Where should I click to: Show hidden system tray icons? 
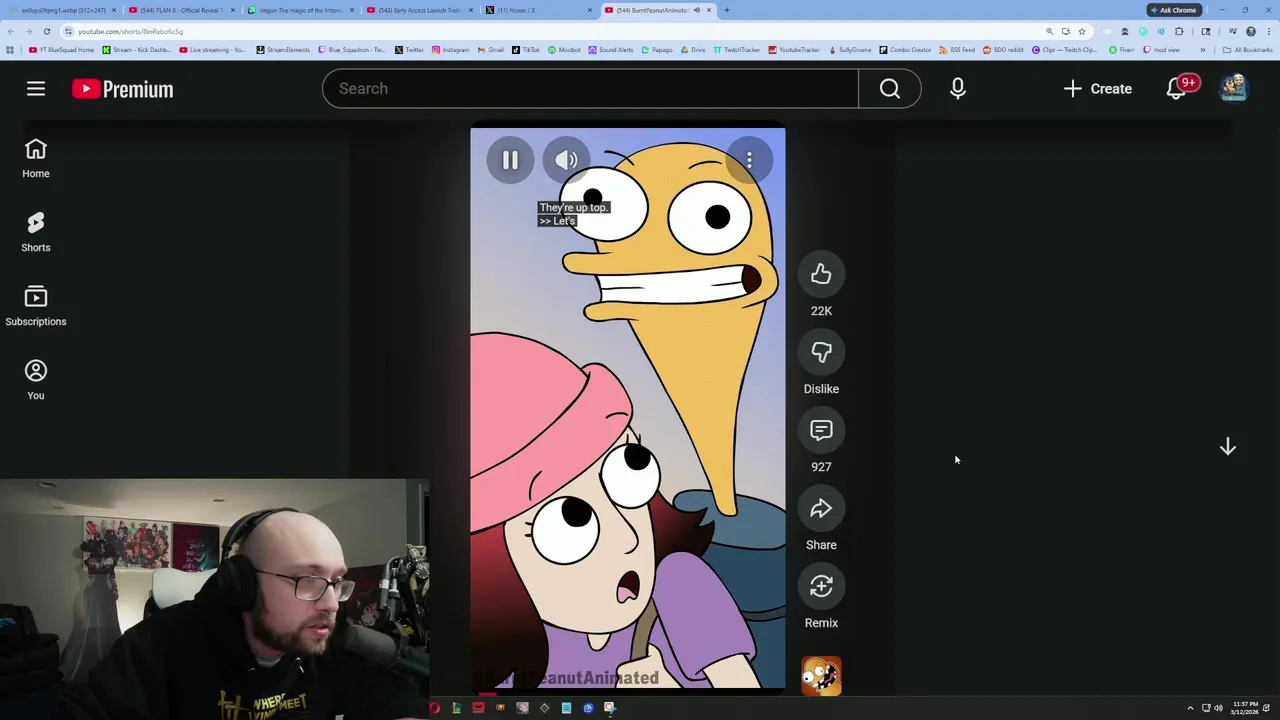(1190, 708)
